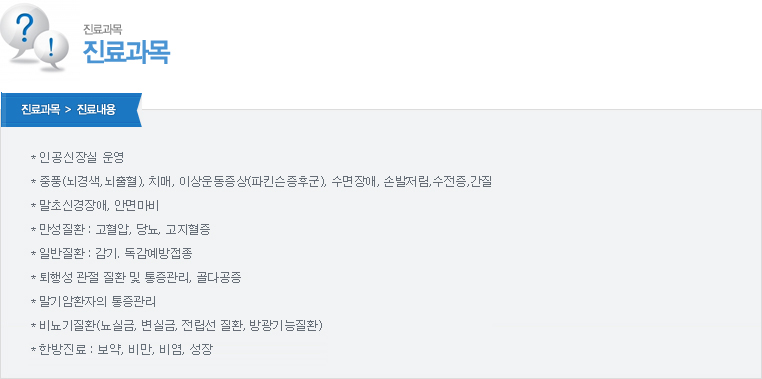Click the 퇴행성 관절 질환 및 통증관리 line
Screen dimensions: 762x379
pyautogui.click(x=136, y=278)
